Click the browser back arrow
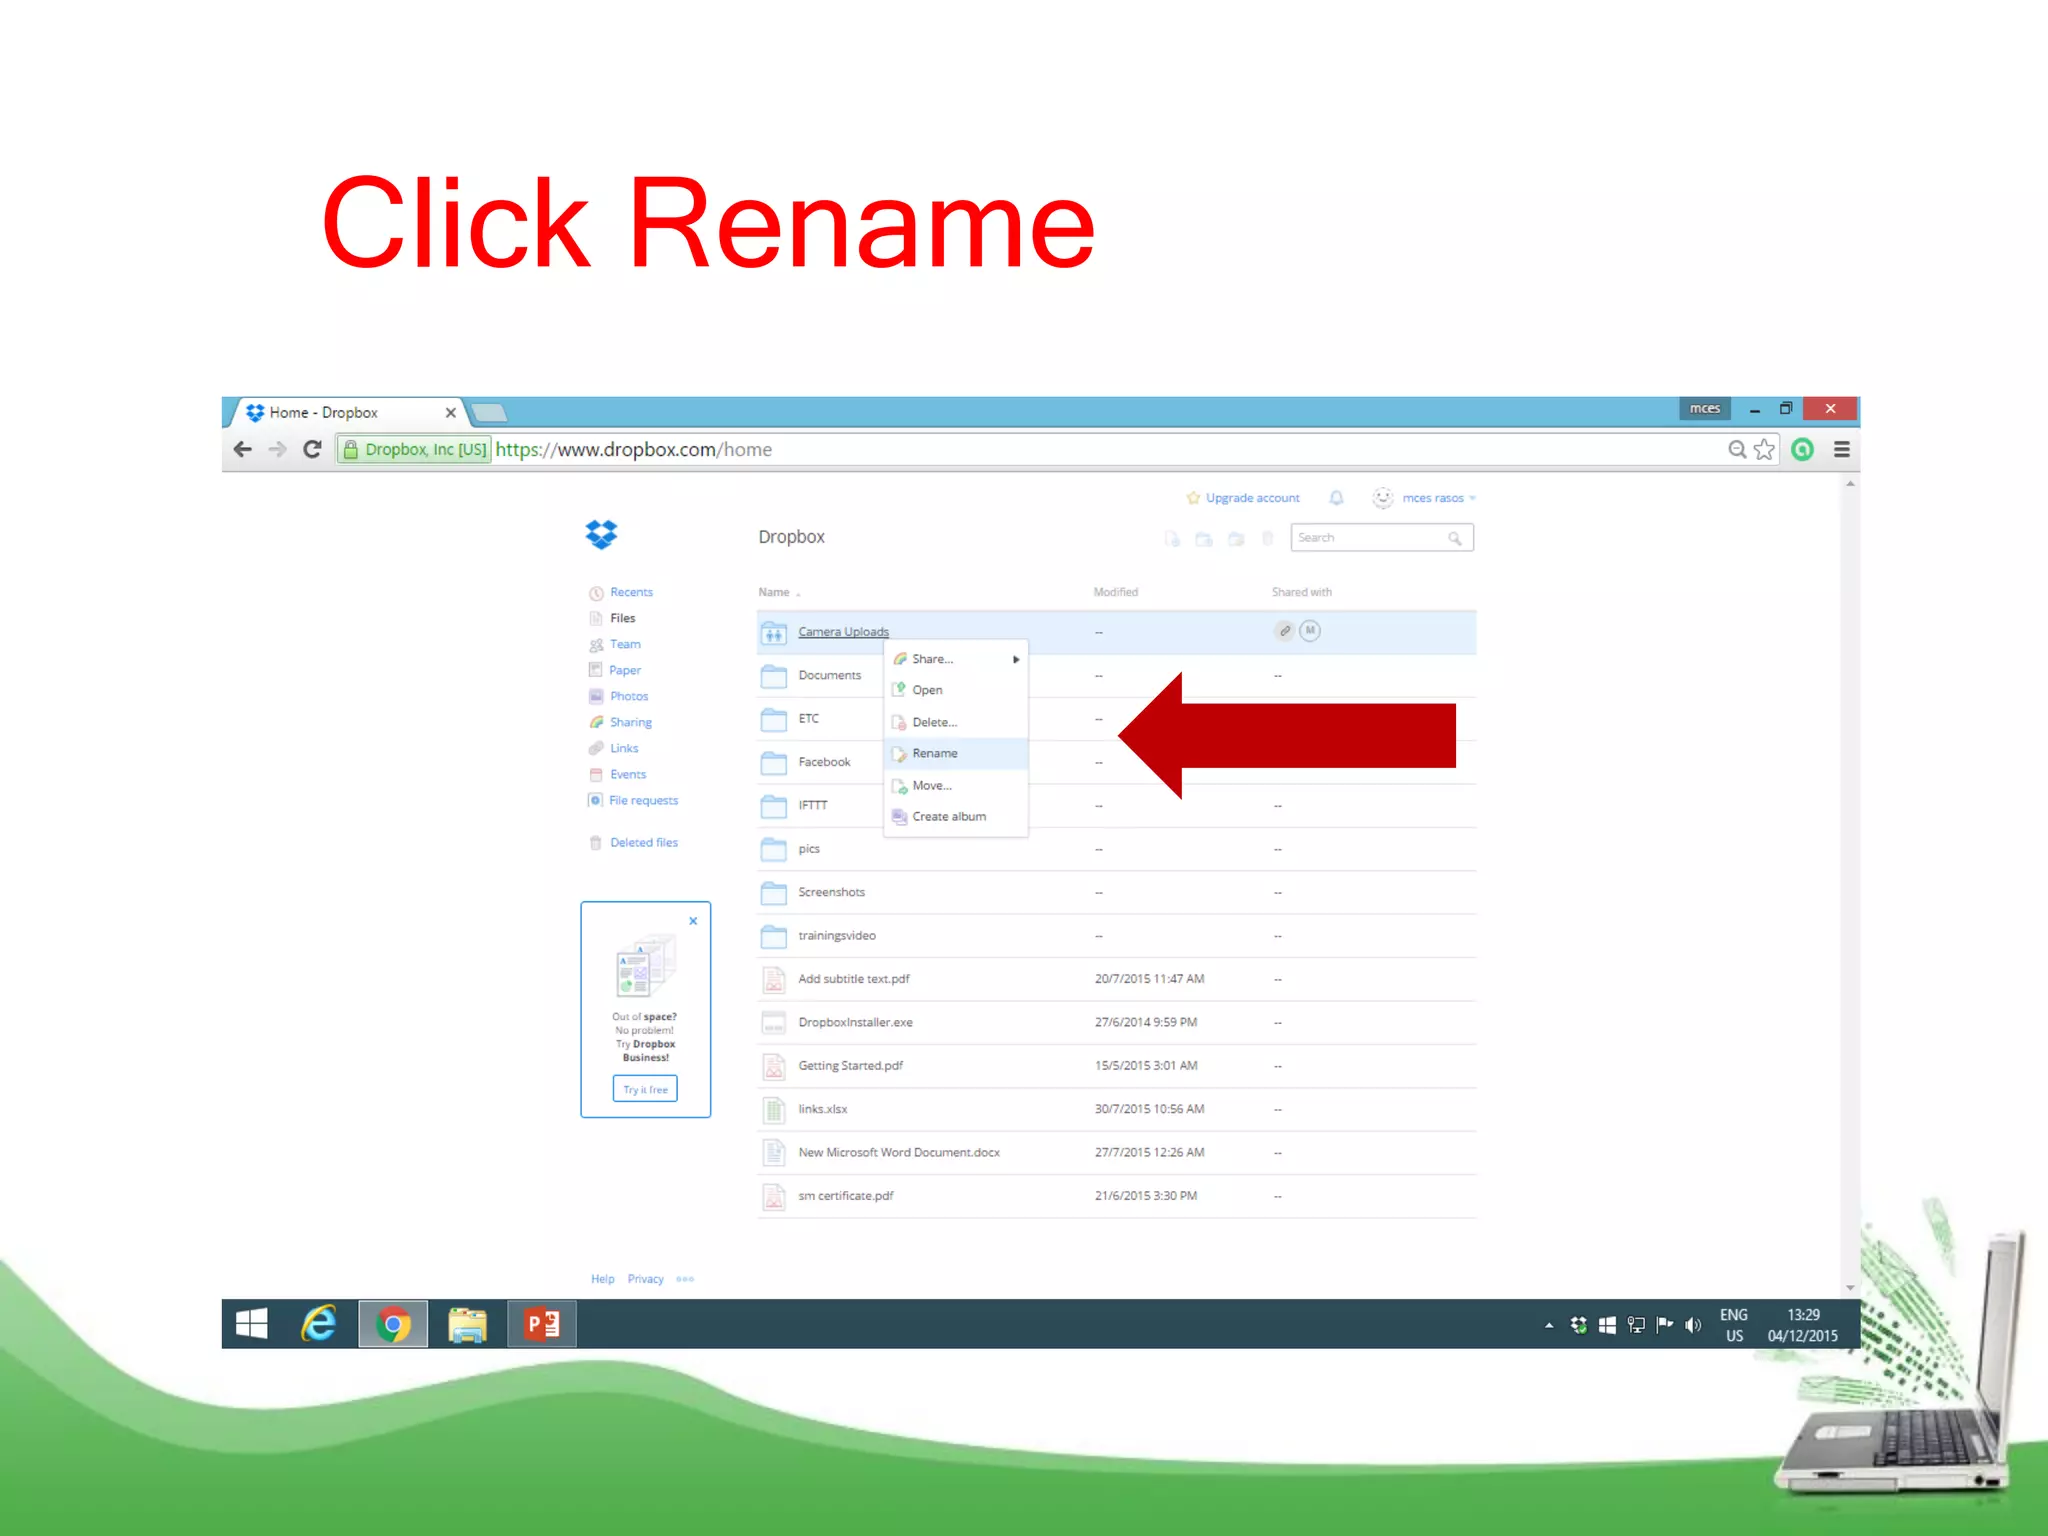 (x=243, y=449)
